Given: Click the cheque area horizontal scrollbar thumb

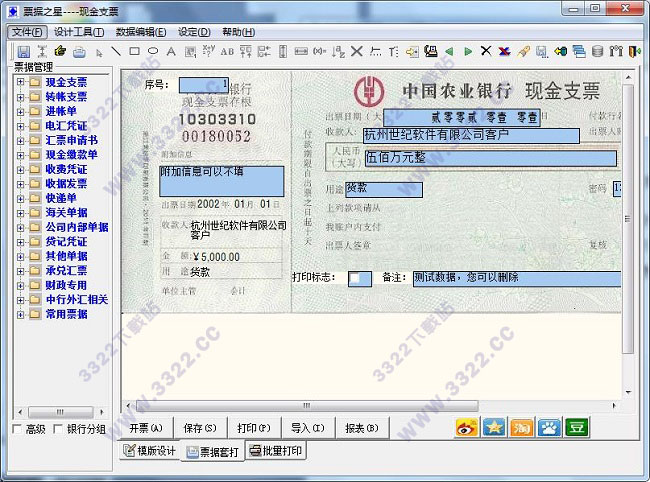Looking at the screenshot, I should tap(307, 405).
